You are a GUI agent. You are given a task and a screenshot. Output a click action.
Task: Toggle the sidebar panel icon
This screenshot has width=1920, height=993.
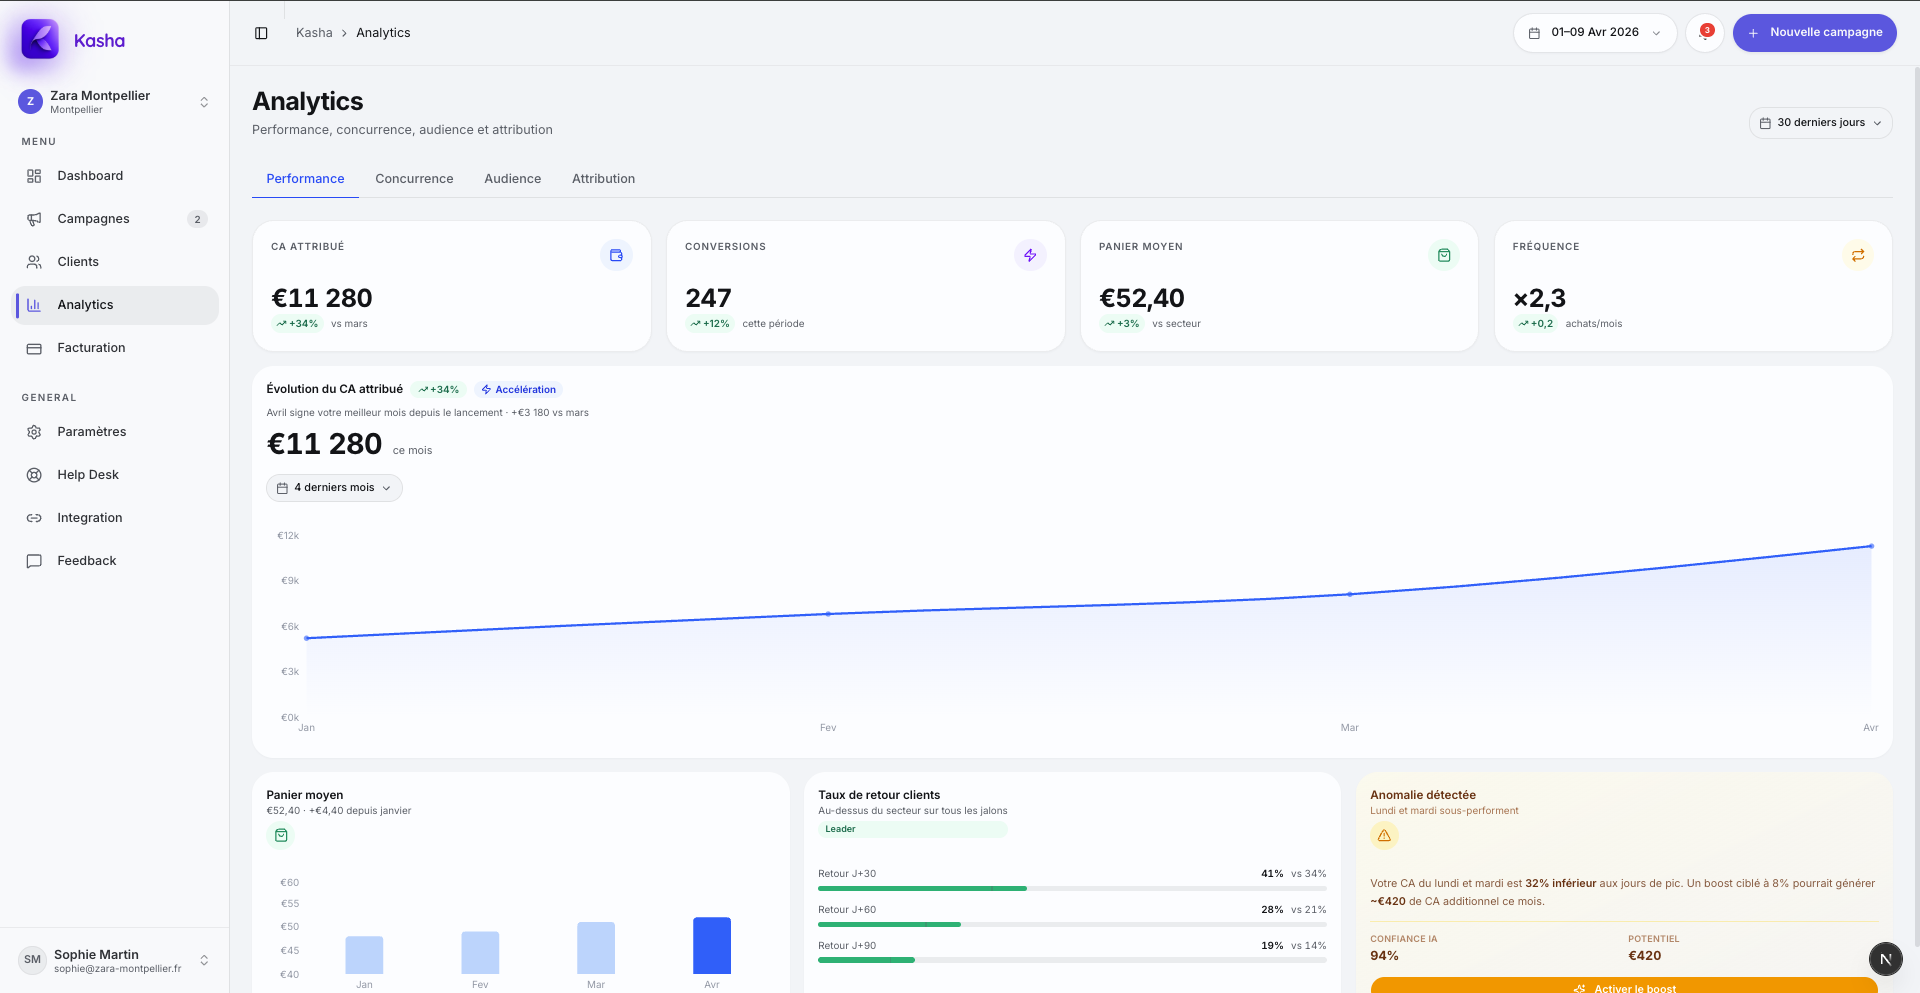point(261,33)
